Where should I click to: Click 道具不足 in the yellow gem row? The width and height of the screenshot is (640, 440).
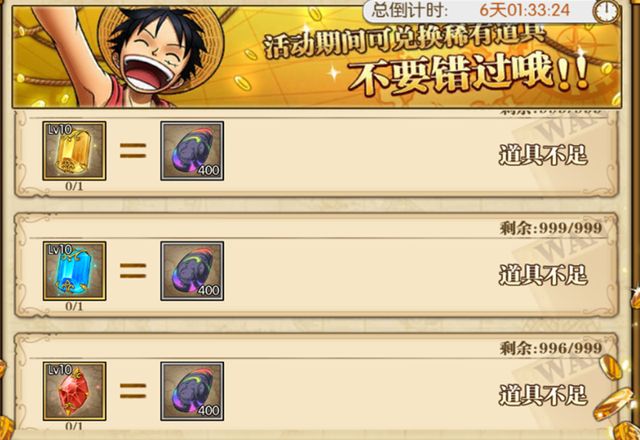coord(543,155)
